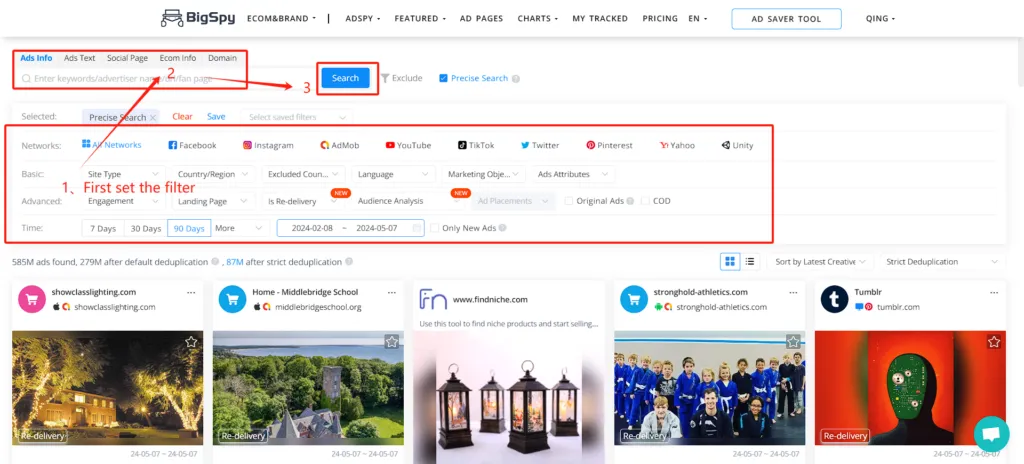Open the More time range dropdown

point(239,228)
